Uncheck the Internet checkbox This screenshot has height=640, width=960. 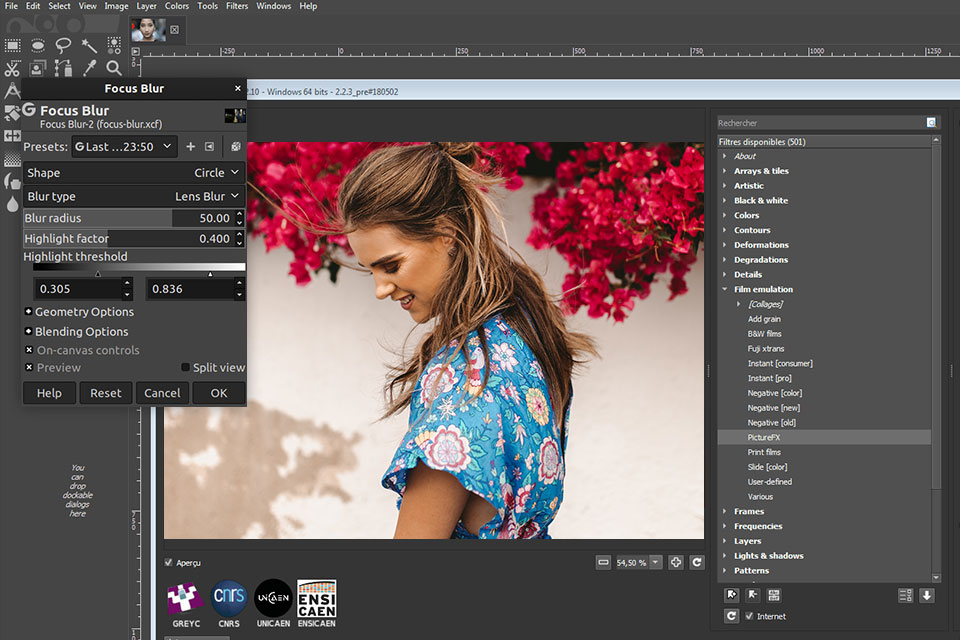pyautogui.click(x=748, y=616)
